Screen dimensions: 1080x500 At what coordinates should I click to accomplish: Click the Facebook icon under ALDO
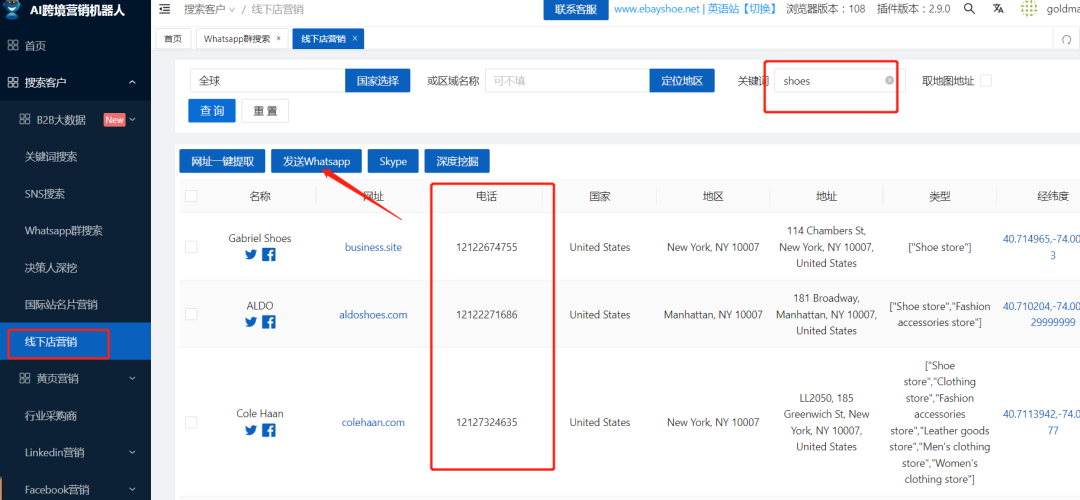click(269, 322)
